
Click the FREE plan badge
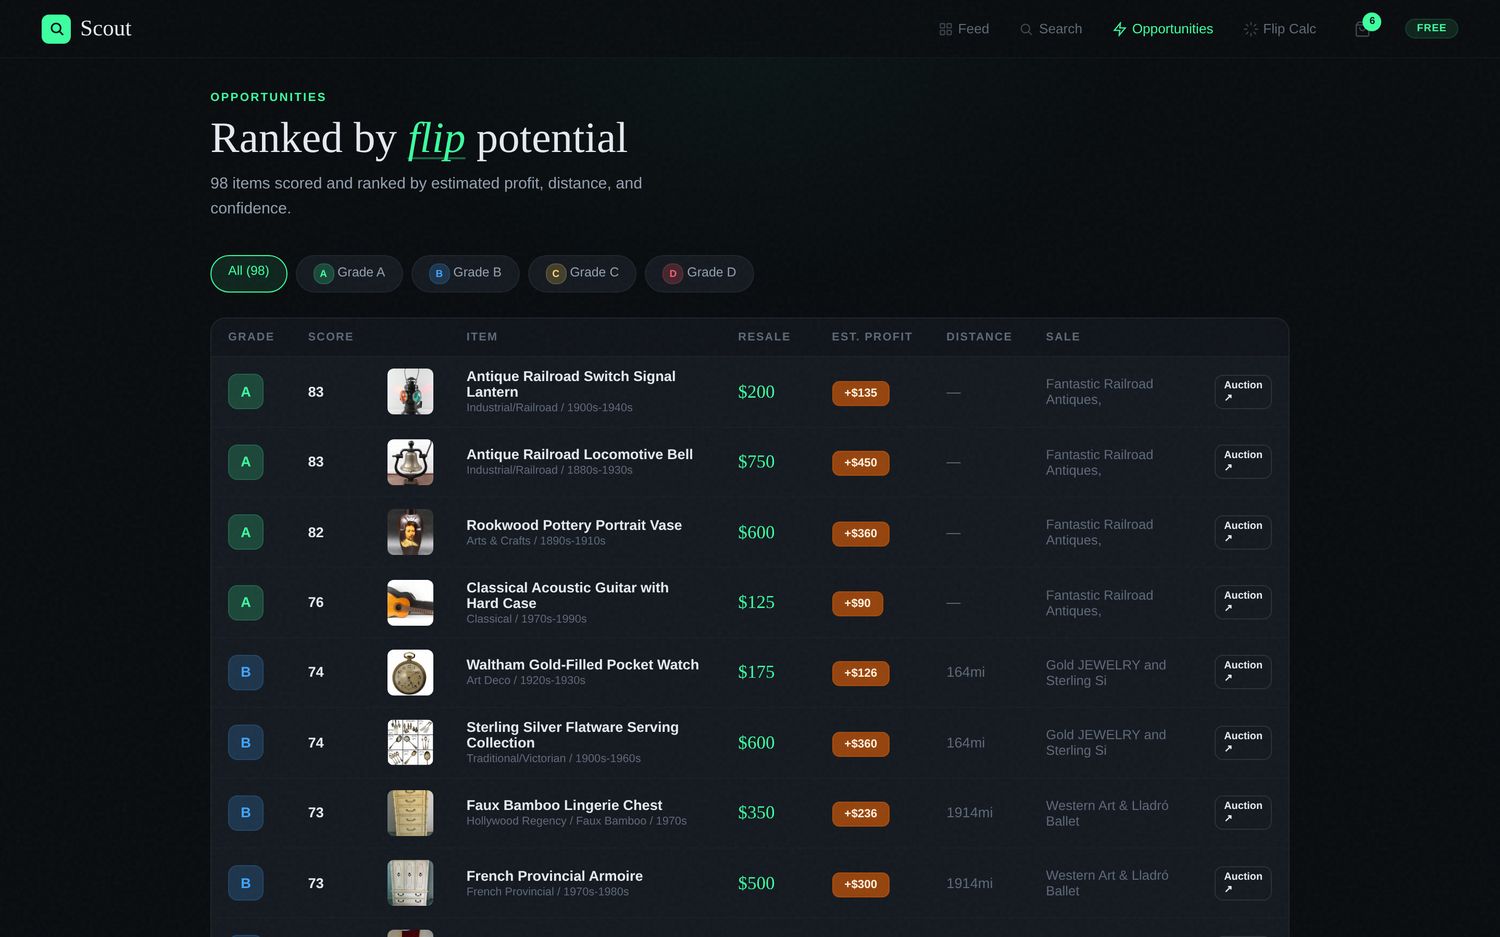click(1431, 28)
